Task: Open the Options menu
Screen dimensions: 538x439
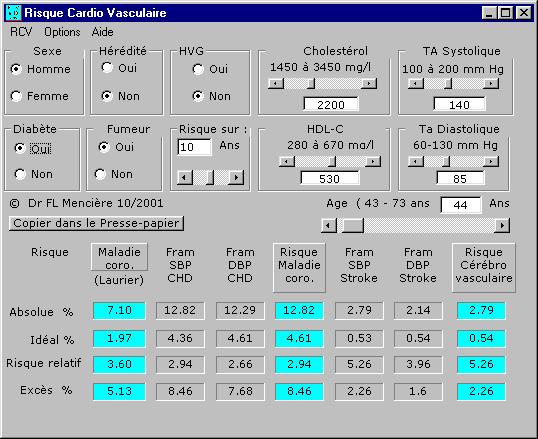Action: [x=62, y=32]
